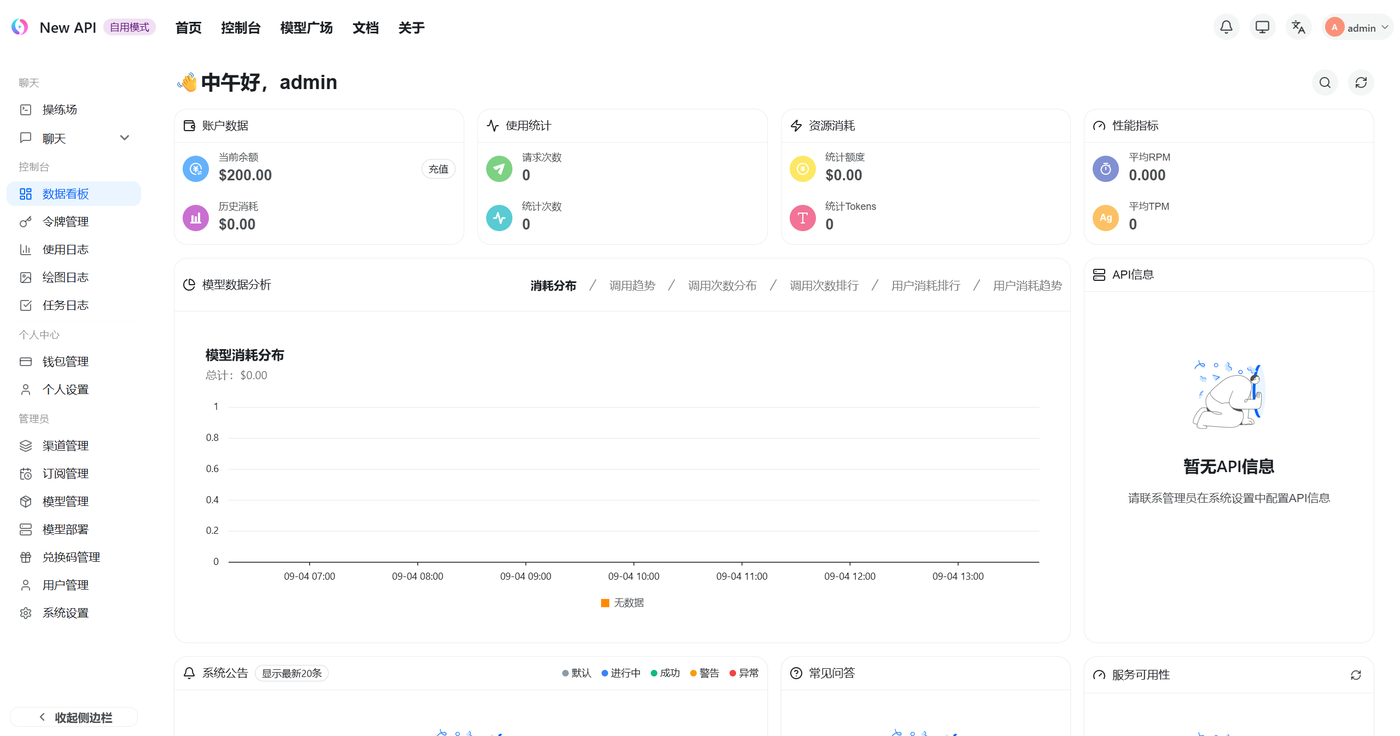Click the 总计：$0.00 chart subtitle

236,376
